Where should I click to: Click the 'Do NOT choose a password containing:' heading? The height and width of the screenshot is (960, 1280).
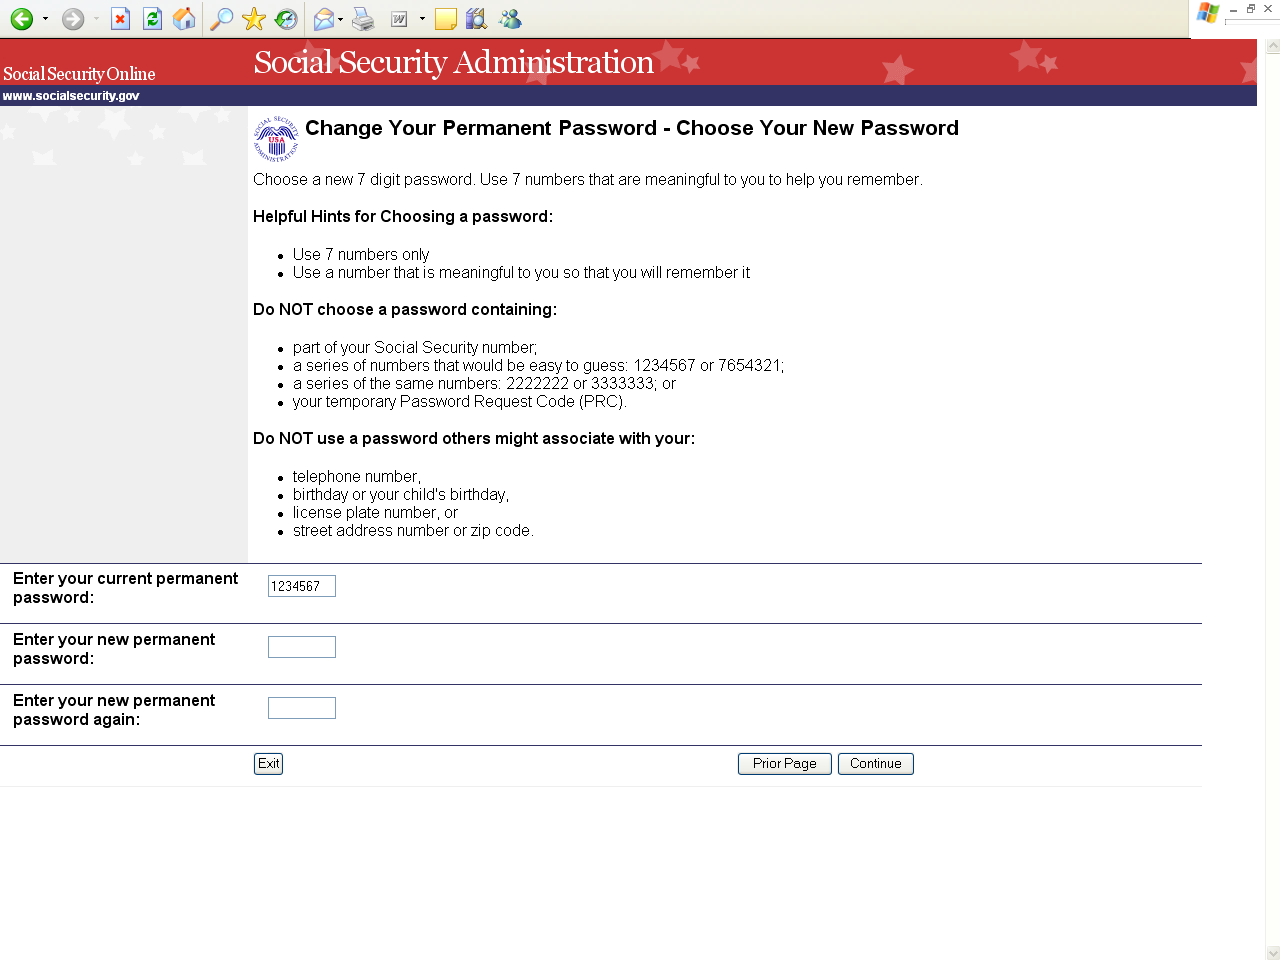(x=405, y=310)
